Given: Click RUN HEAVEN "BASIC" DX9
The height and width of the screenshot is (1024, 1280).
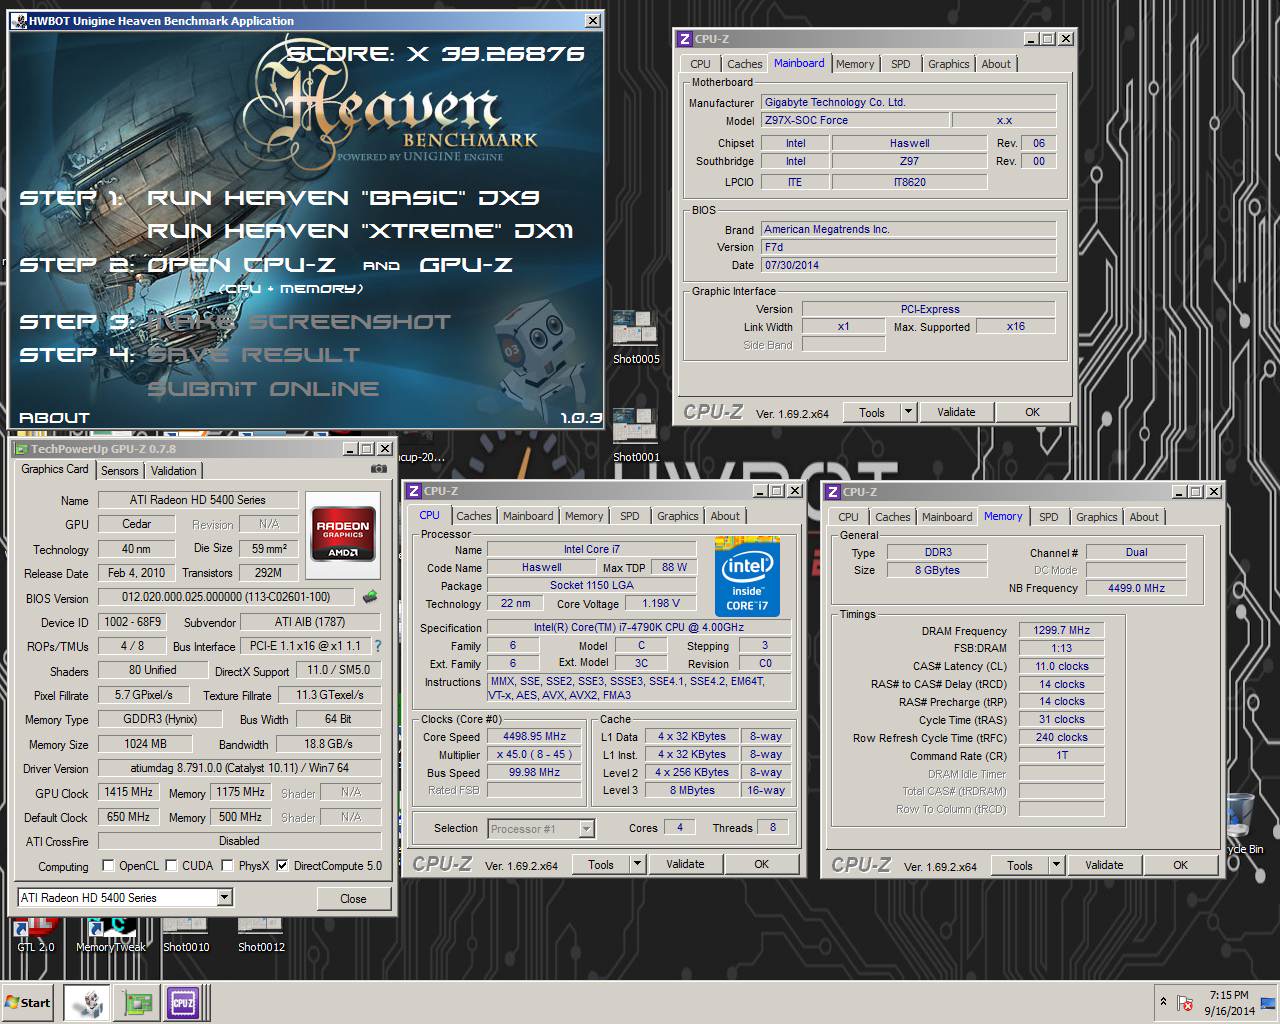Looking at the screenshot, I should pyautogui.click(x=343, y=198).
